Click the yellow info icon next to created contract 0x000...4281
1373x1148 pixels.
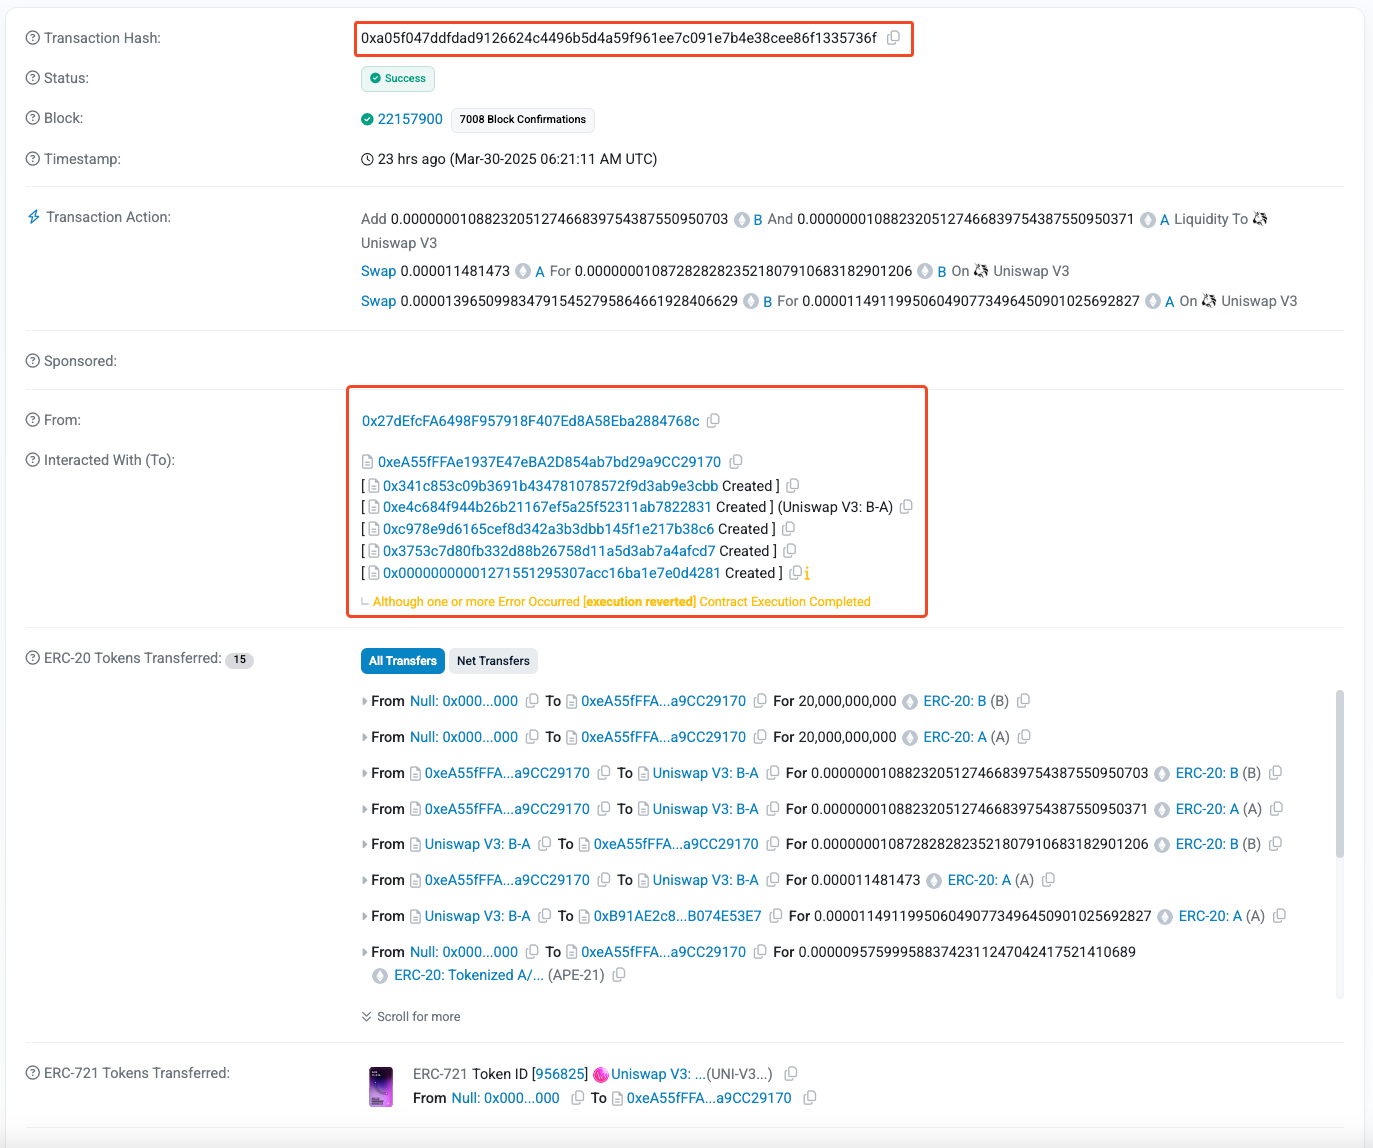[807, 573]
